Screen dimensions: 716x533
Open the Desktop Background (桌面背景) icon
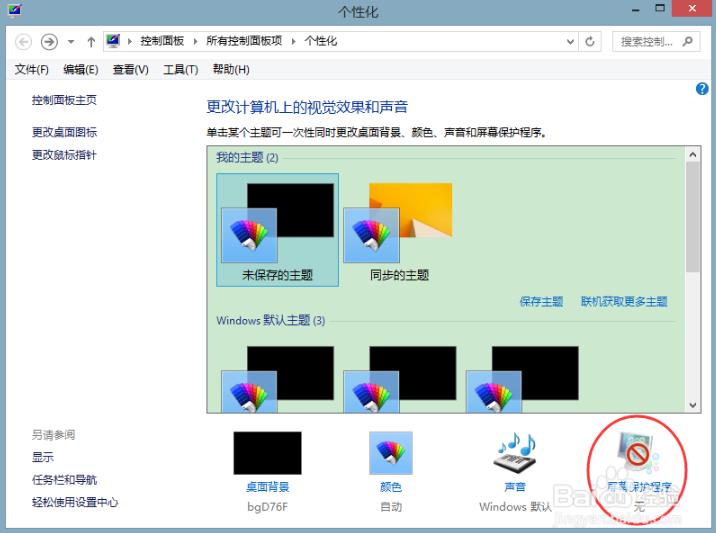[x=267, y=453]
